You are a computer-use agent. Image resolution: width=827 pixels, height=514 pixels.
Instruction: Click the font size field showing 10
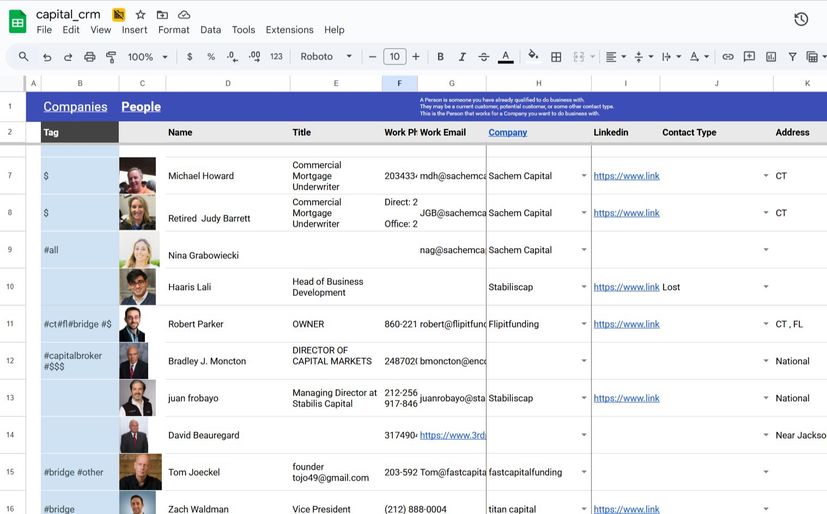[395, 56]
